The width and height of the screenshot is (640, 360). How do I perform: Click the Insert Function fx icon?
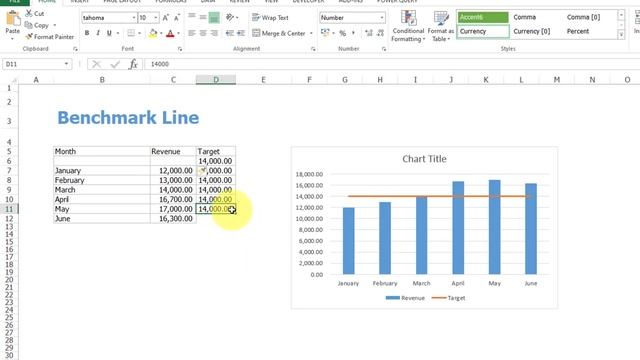133,64
